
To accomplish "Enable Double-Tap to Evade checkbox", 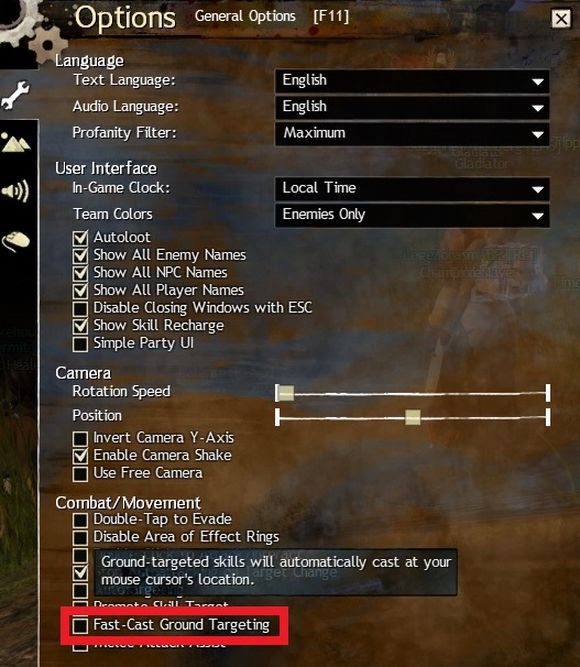I will (80, 520).
